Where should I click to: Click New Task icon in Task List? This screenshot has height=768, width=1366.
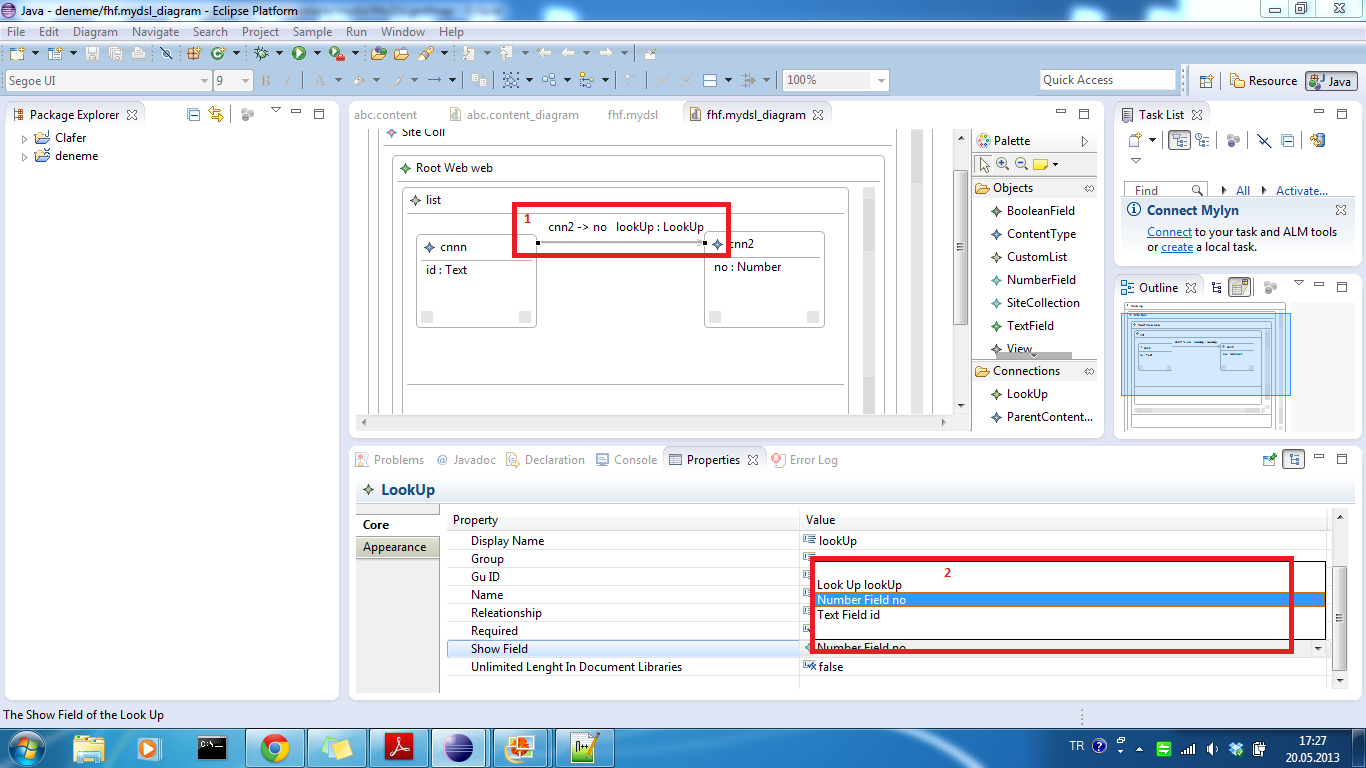(1135, 141)
